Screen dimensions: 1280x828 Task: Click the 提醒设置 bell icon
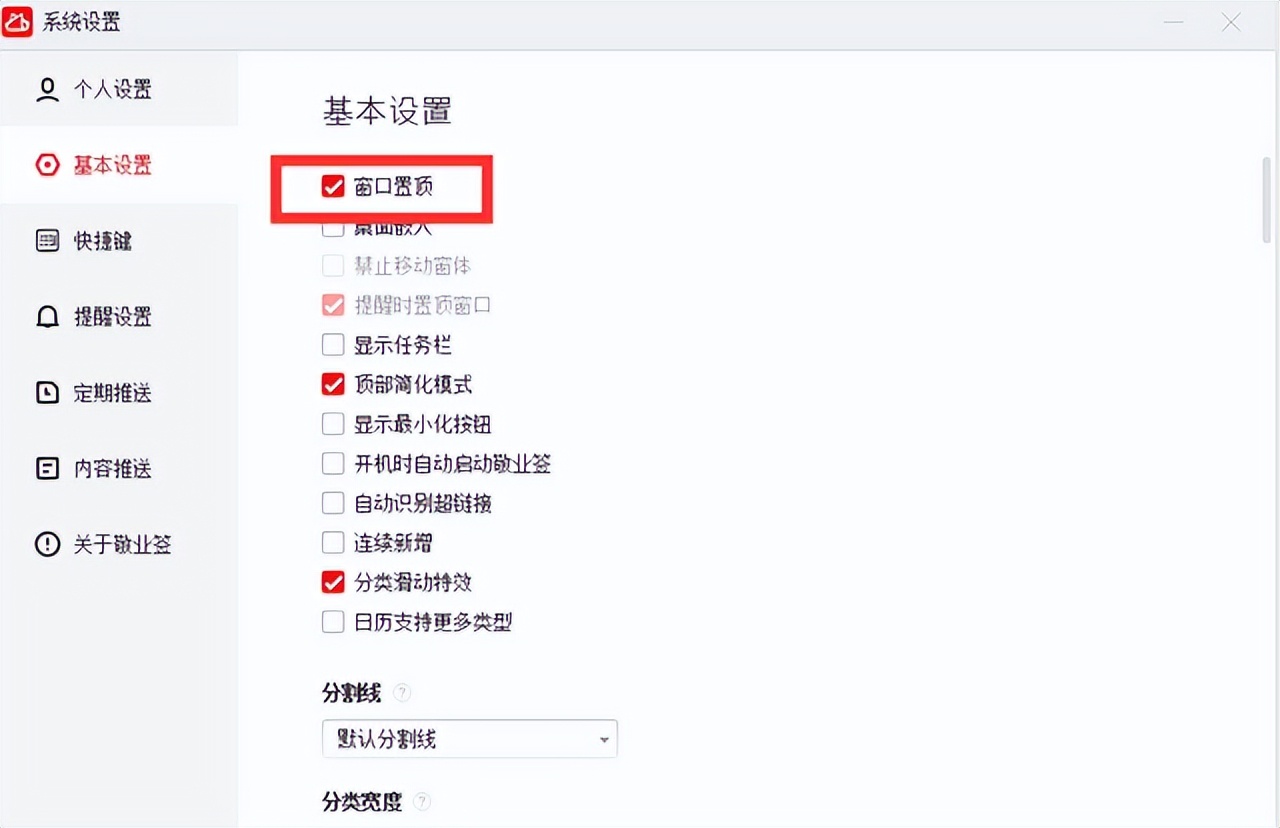click(47, 317)
